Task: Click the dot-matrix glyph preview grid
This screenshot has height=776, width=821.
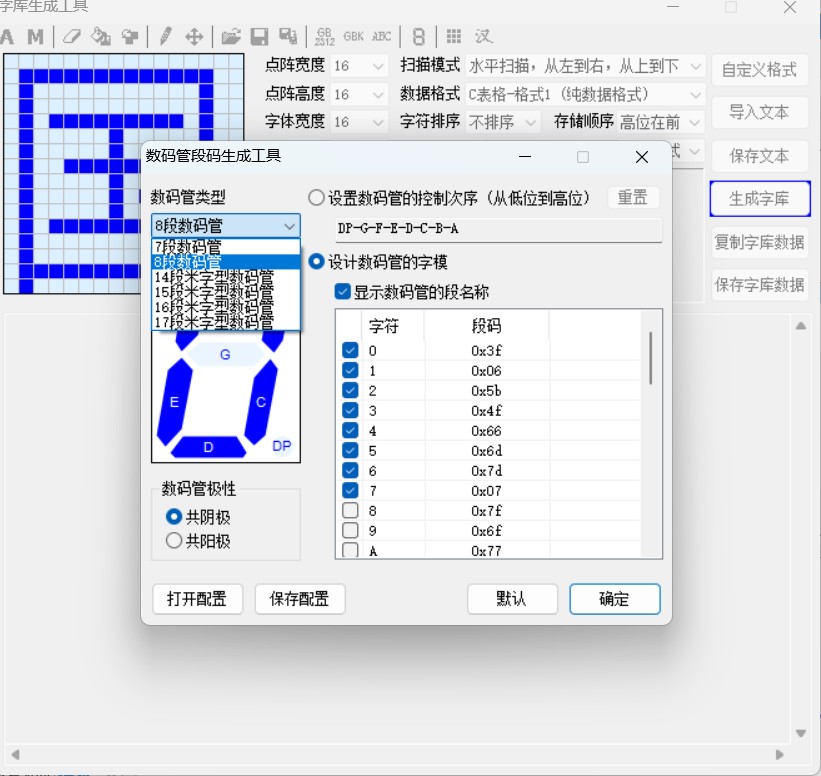Action: point(124,173)
